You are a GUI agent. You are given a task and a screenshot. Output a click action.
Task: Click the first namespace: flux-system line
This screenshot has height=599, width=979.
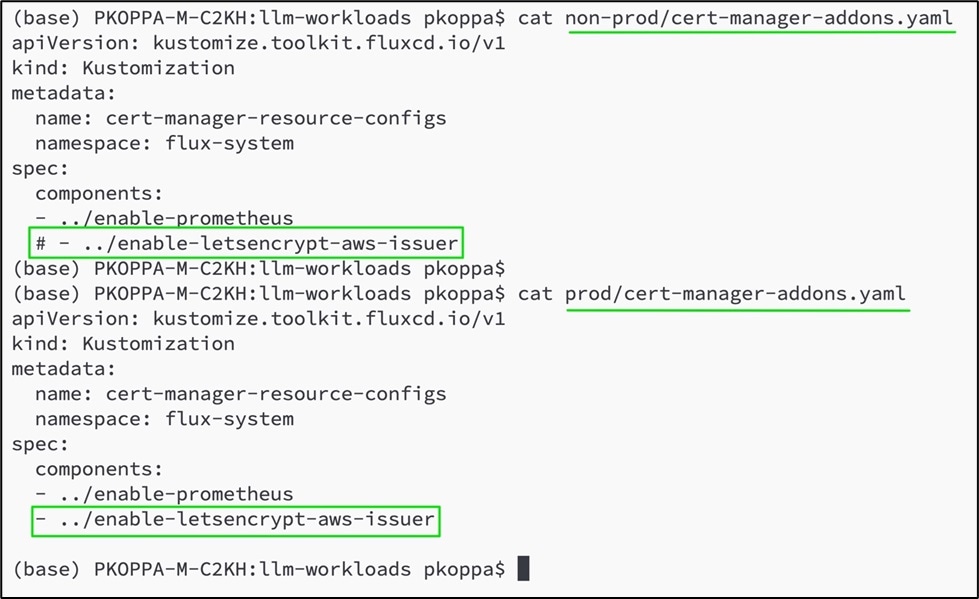[x=164, y=143]
